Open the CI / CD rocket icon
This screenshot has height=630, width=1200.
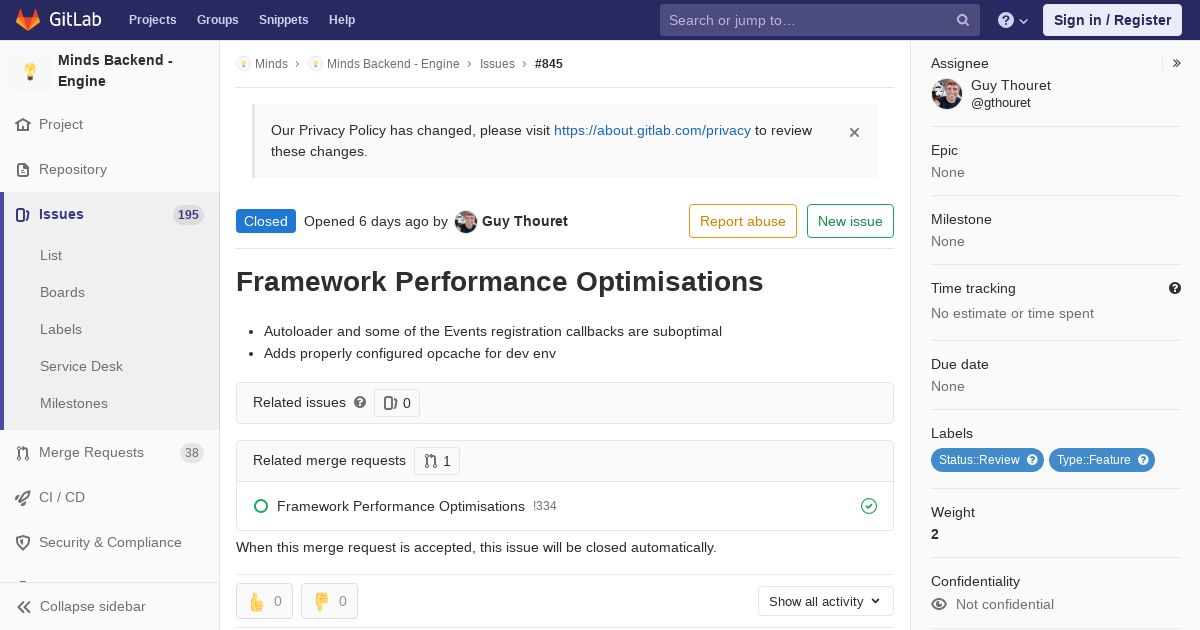23,497
